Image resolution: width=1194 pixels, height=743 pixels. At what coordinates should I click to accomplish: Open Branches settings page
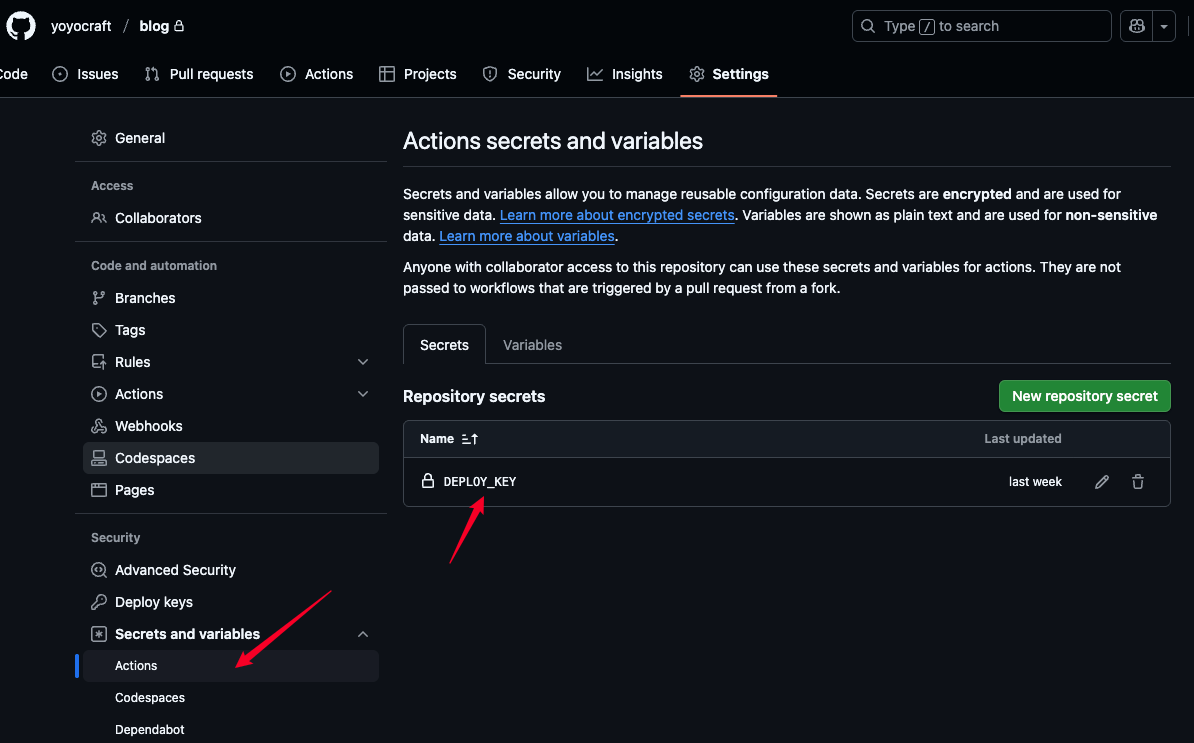click(x=231, y=298)
